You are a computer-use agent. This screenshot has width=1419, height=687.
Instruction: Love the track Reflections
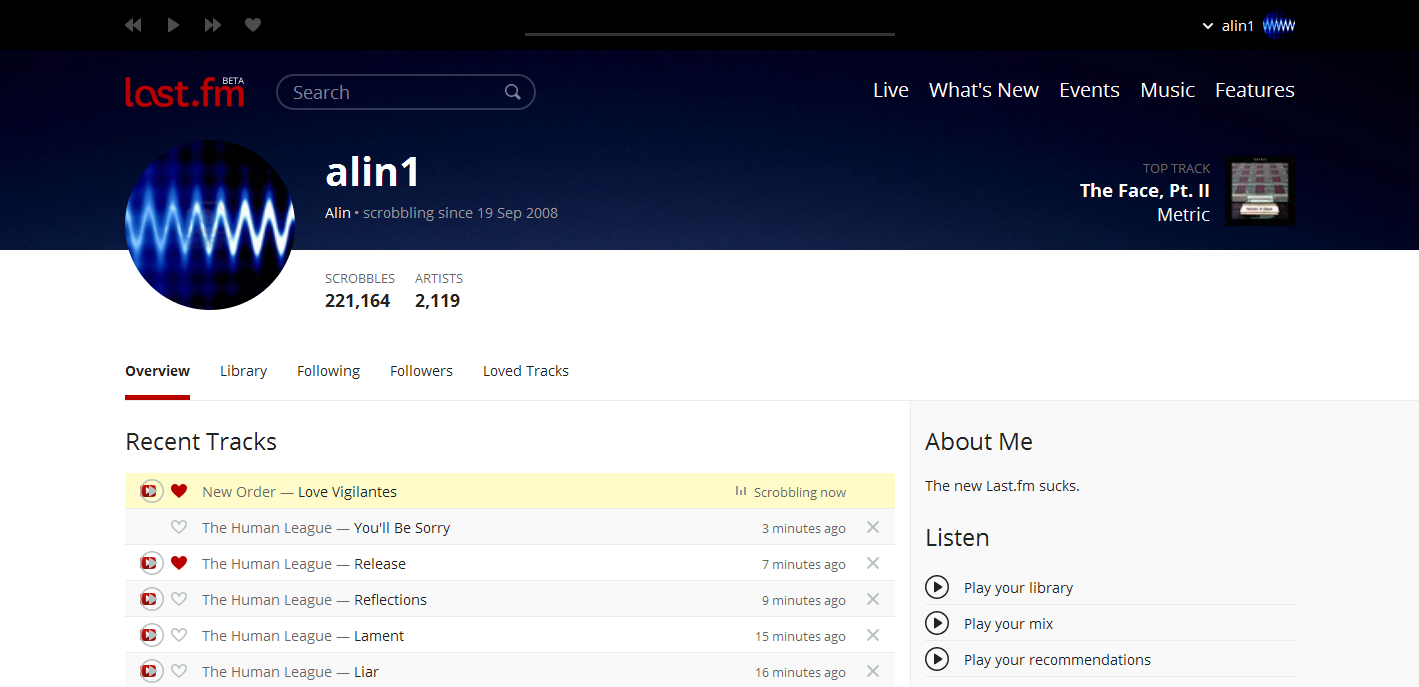pyautogui.click(x=179, y=599)
